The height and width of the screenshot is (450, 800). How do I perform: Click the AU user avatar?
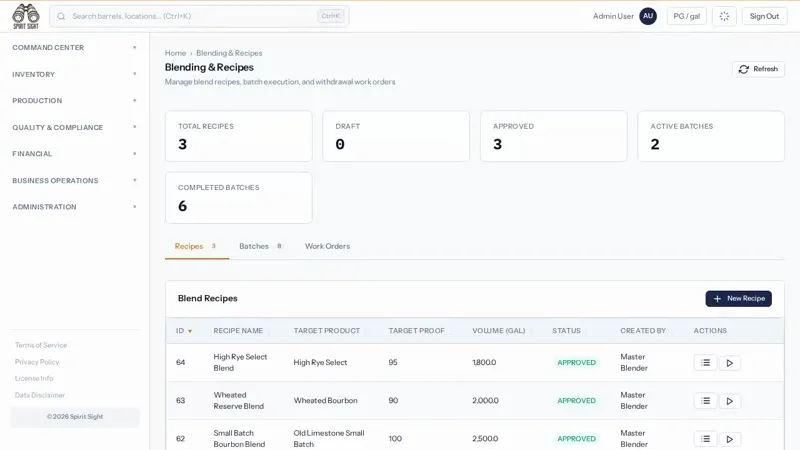point(648,16)
